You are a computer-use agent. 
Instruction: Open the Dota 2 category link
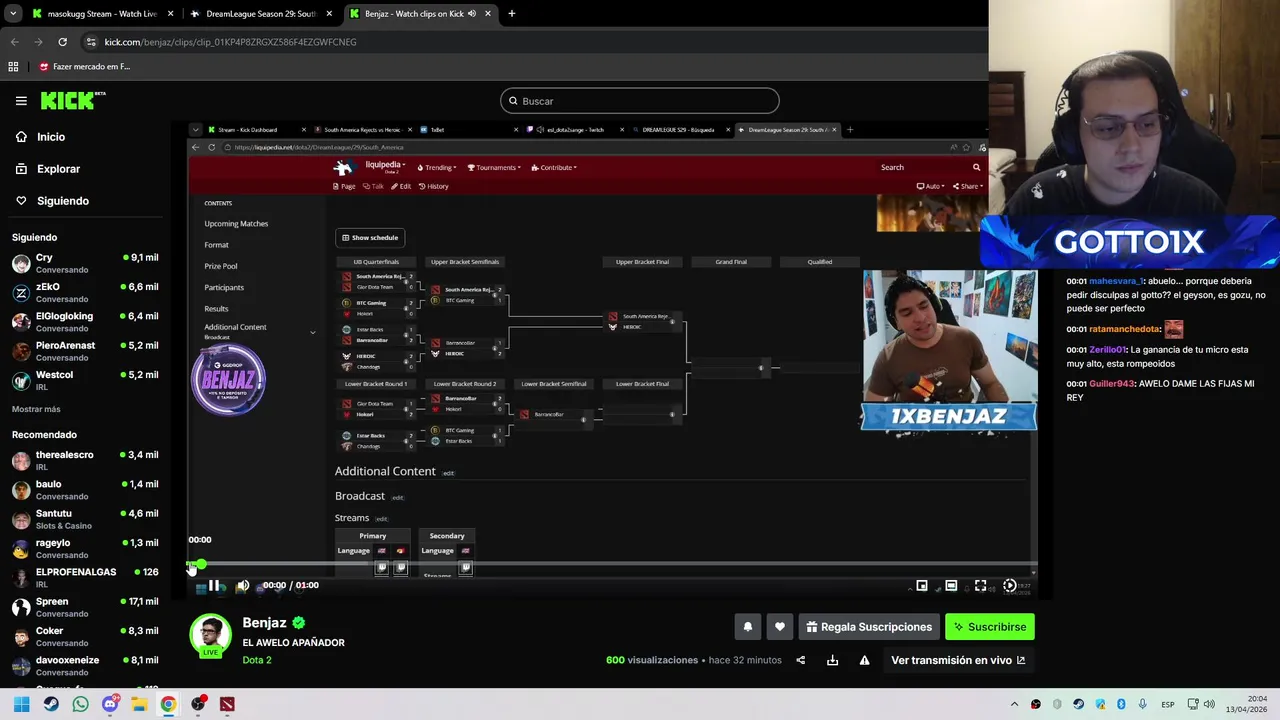(x=257, y=660)
